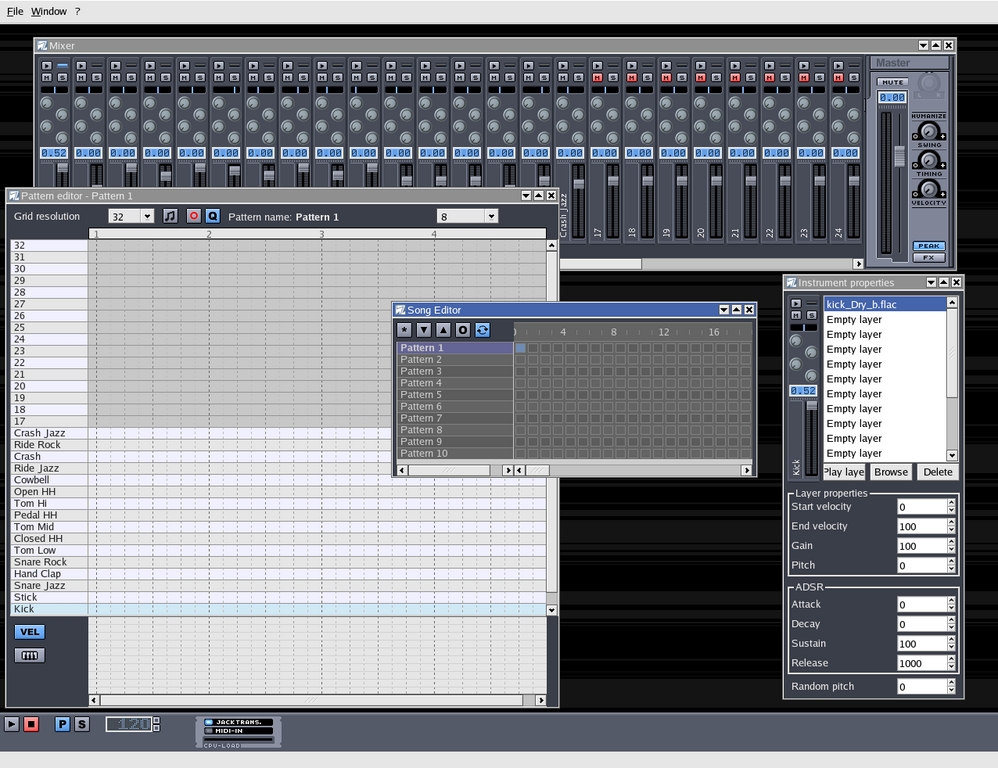Click the music note icon in Pattern editor
The width and height of the screenshot is (998, 768).
coord(170,216)
